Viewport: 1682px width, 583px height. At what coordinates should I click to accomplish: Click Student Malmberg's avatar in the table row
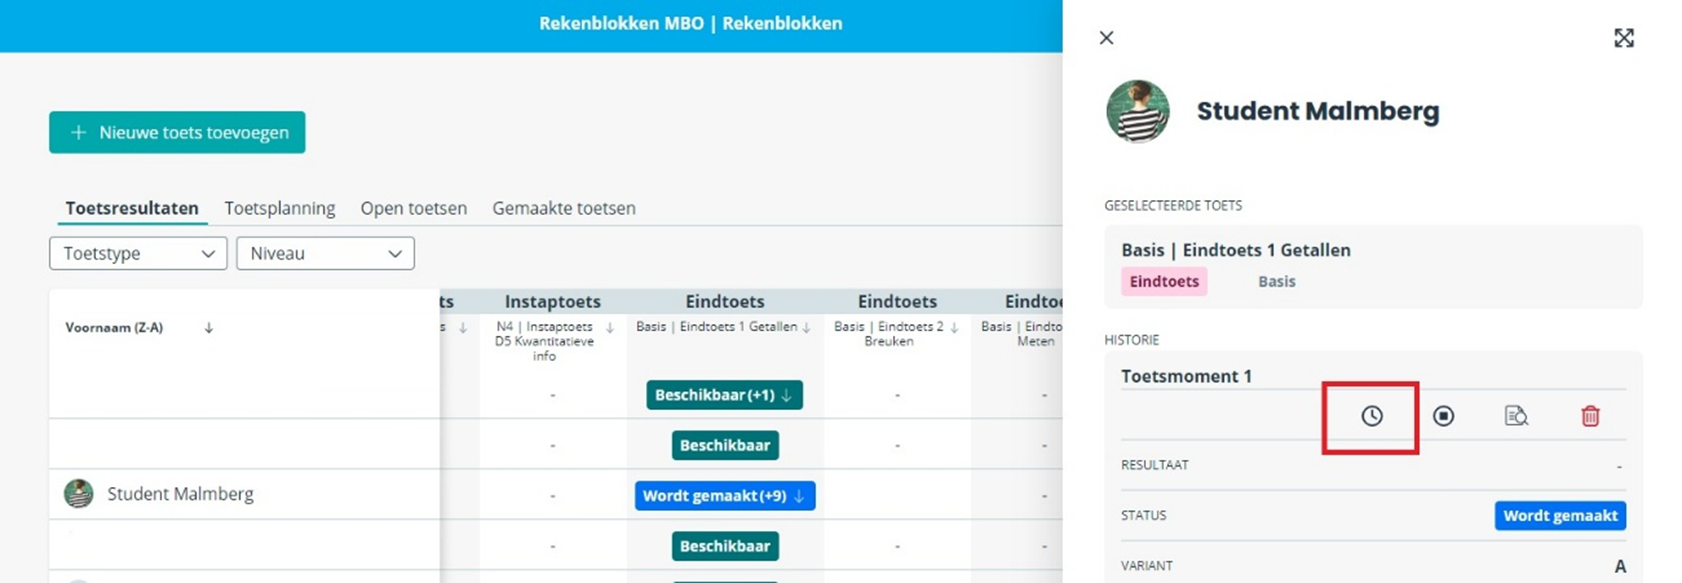point(79,494)
